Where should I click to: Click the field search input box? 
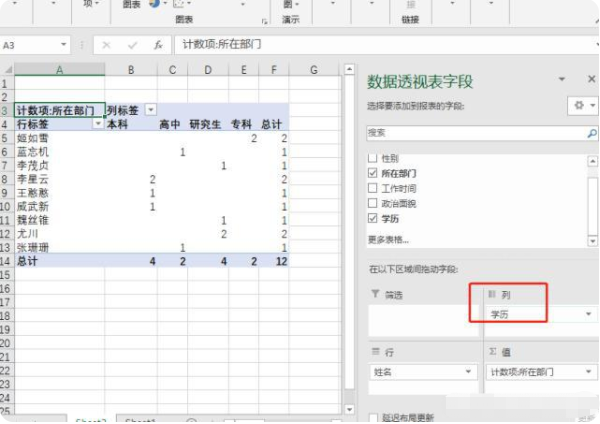tap(470, 131)
